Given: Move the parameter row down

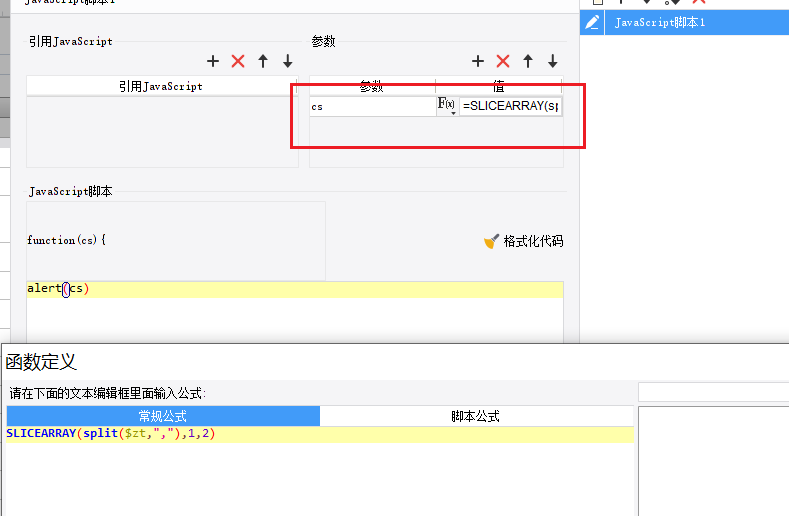Looking at the screenshot, I should (x=553, y=61).
